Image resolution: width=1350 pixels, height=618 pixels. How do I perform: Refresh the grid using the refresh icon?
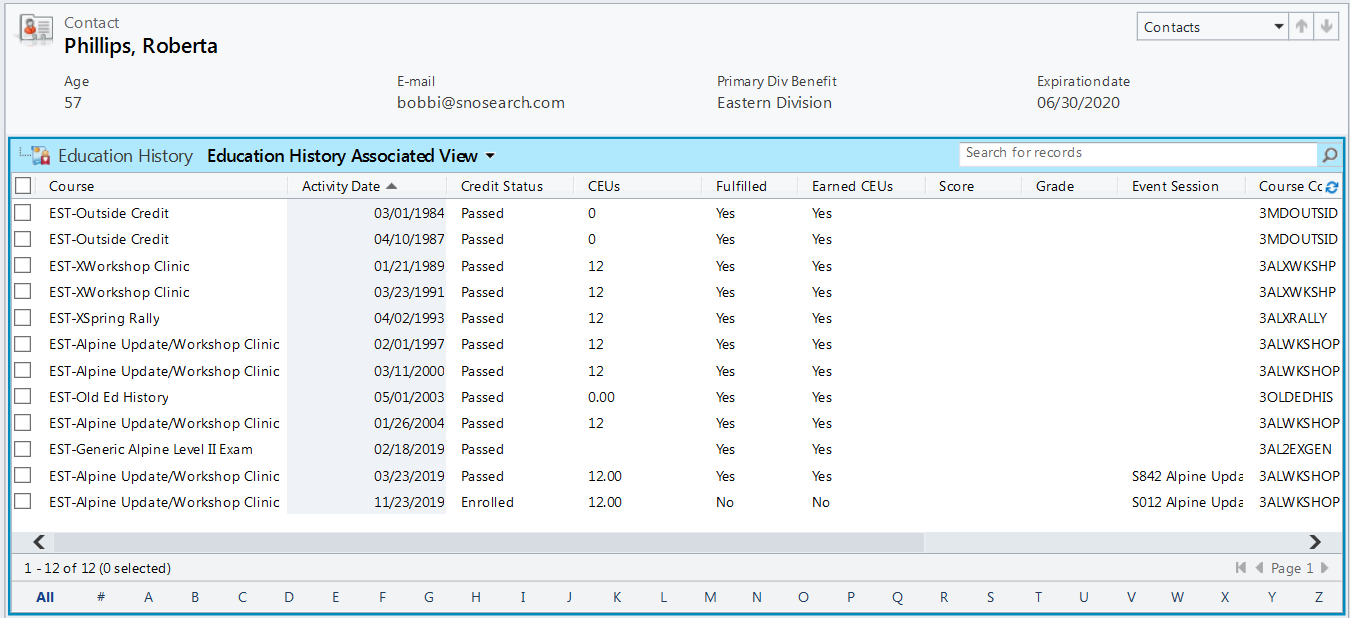[1332, 187]
